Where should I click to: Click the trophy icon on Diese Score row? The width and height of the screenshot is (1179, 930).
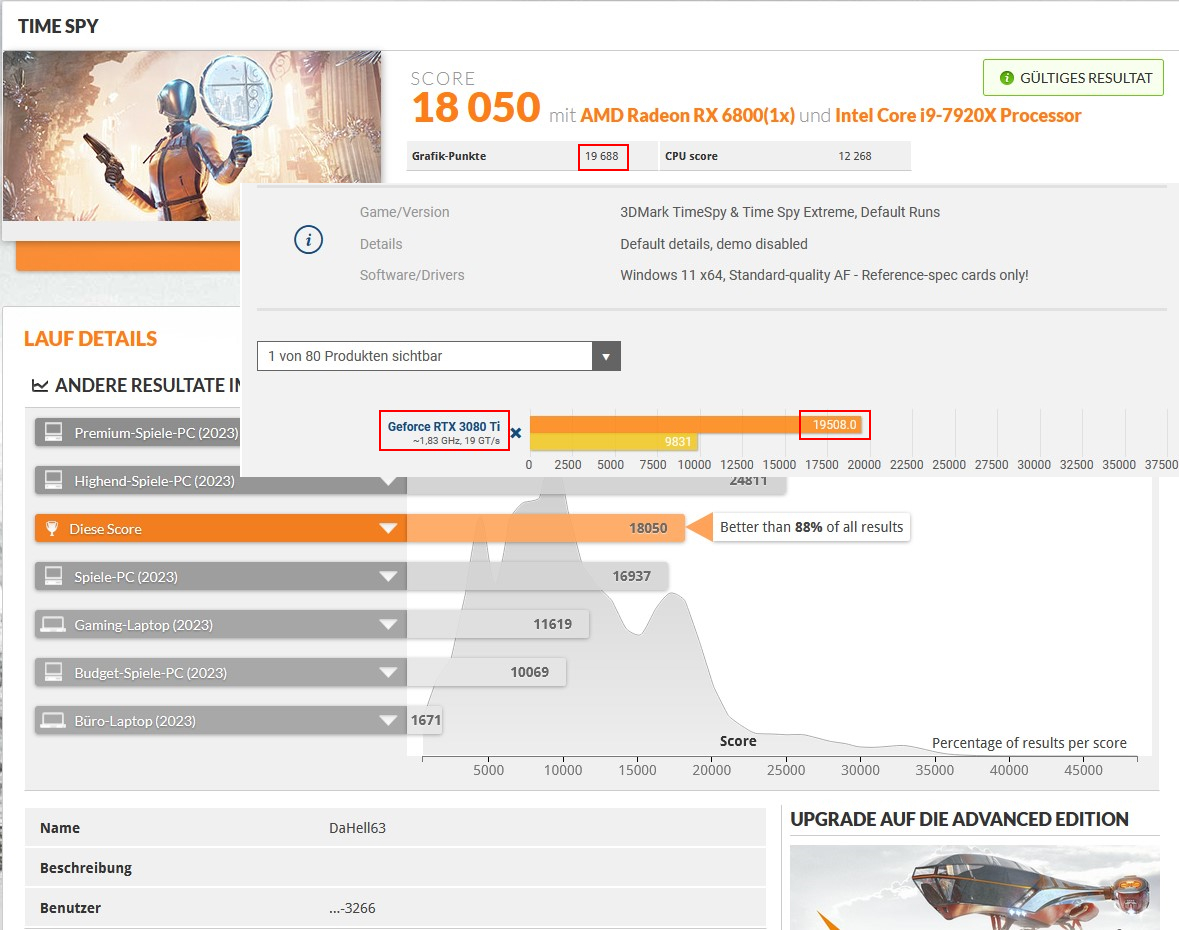pyautogui.click(x=52, y=529)
